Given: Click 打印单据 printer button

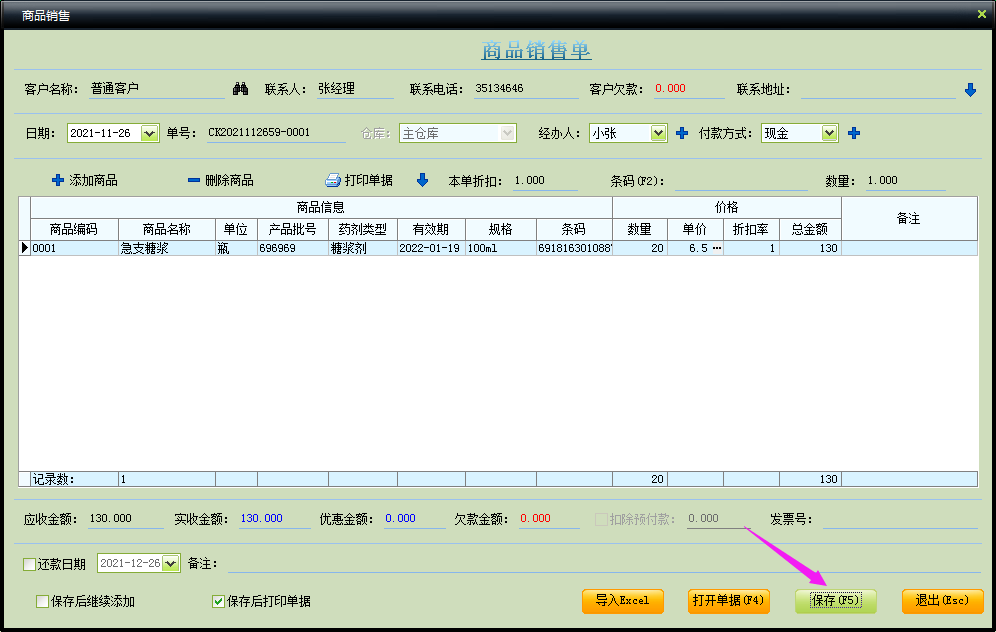Looking at the screenshot, I should pos(359,180).
